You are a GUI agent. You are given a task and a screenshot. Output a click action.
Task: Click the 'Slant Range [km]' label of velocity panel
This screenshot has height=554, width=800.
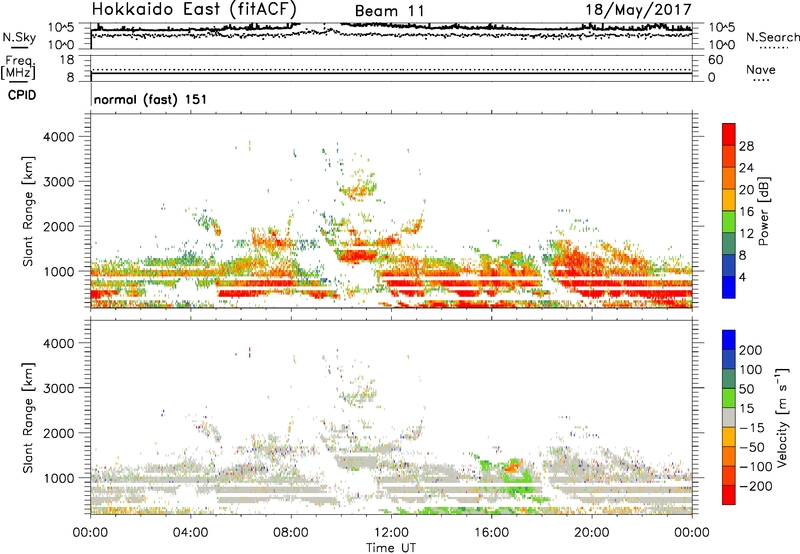[28, 418]
